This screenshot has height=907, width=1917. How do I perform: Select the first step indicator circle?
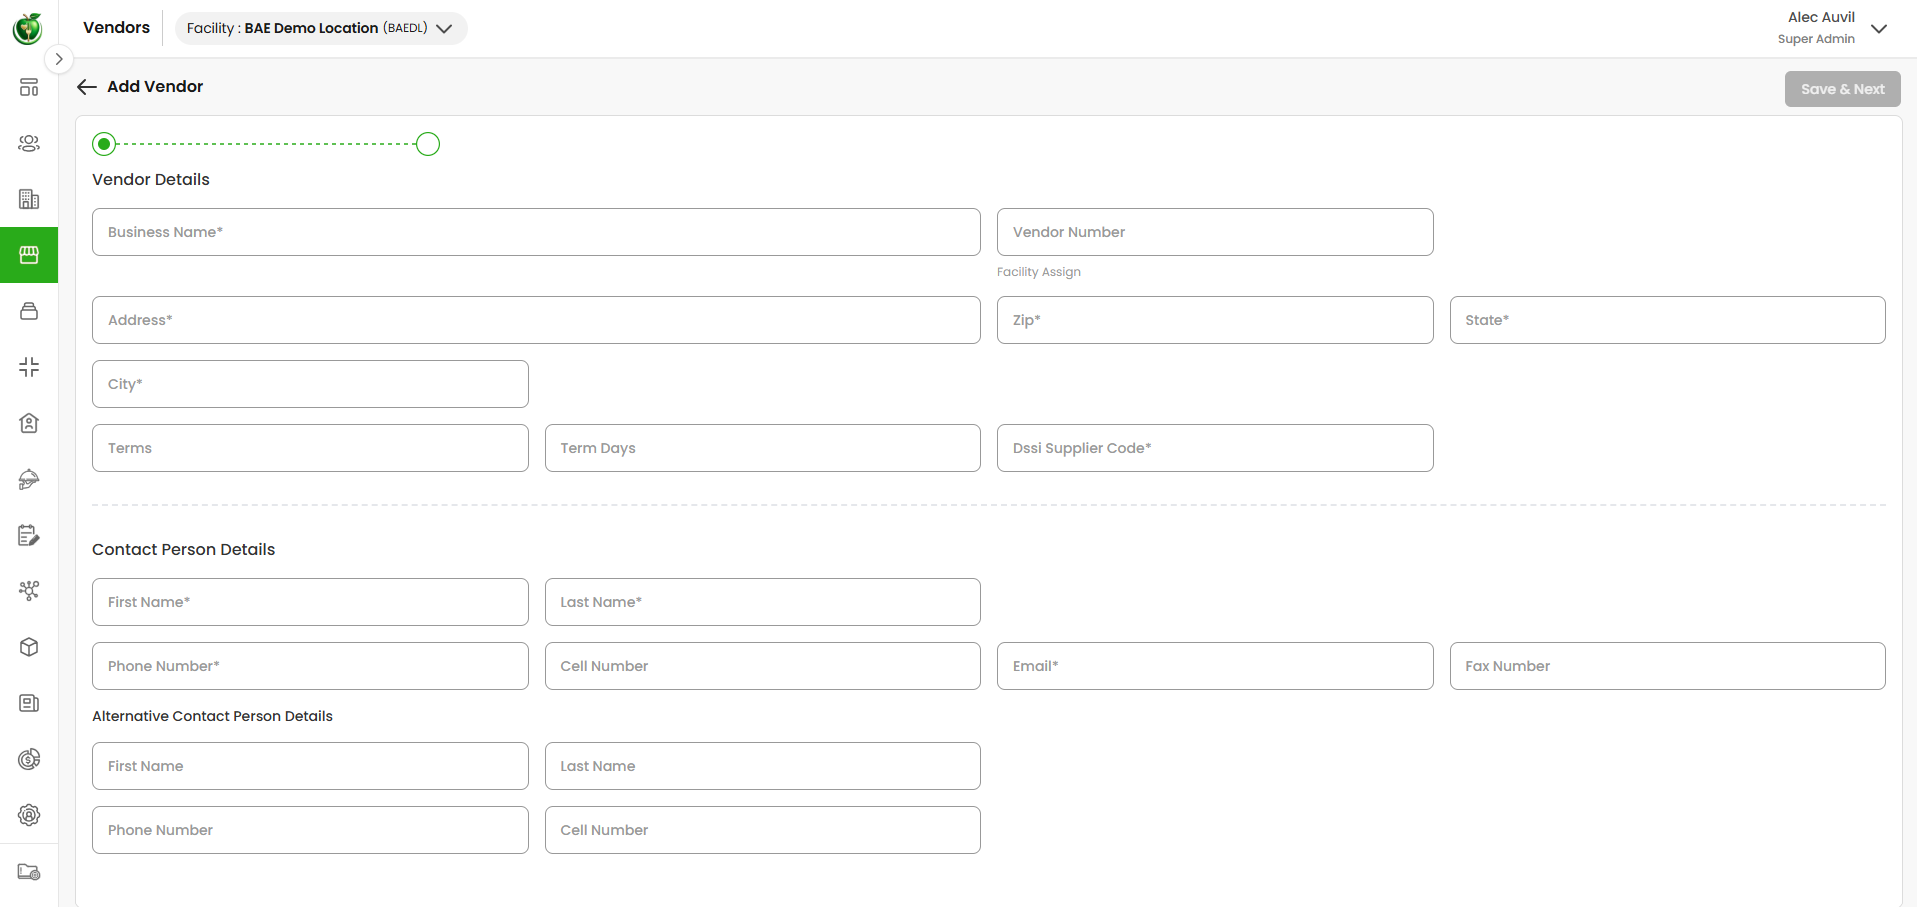click(x=104, y=144)
